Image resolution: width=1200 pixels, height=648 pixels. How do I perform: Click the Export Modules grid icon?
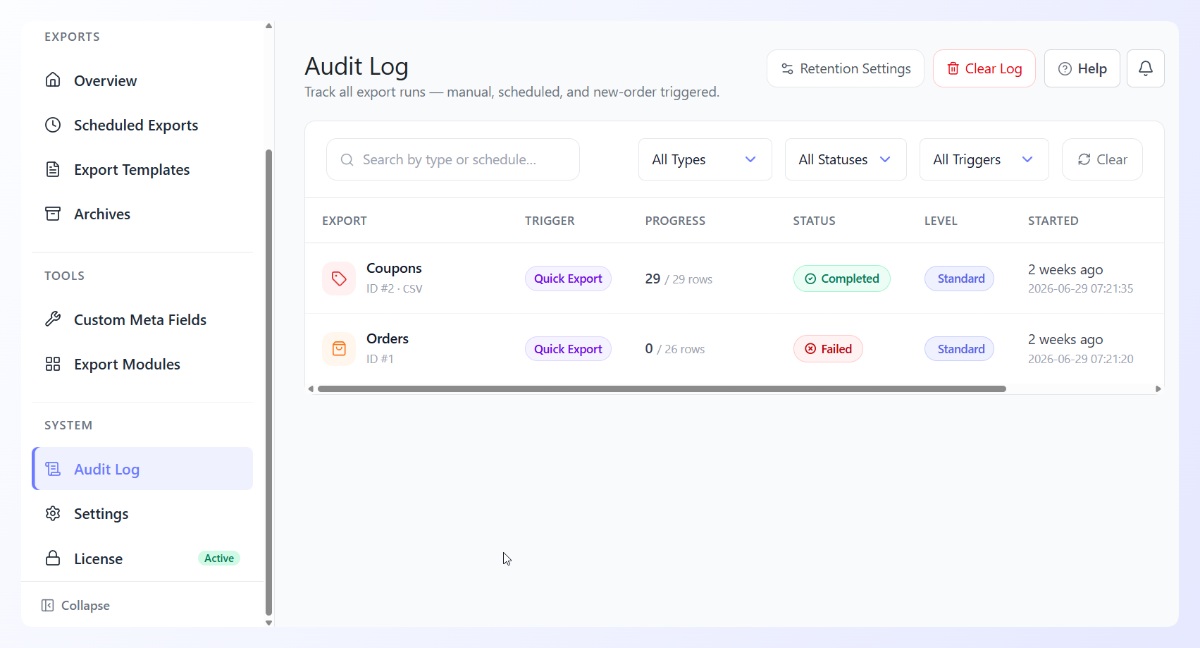[53, 364]
